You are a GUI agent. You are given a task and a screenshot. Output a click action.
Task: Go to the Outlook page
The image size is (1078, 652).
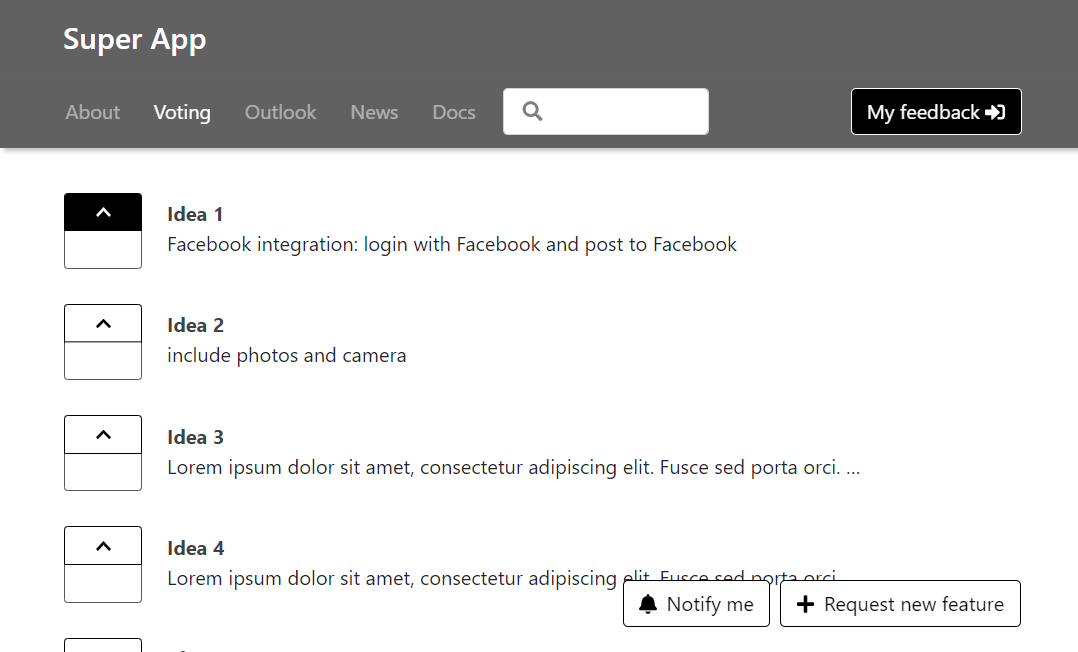[280, 112]
